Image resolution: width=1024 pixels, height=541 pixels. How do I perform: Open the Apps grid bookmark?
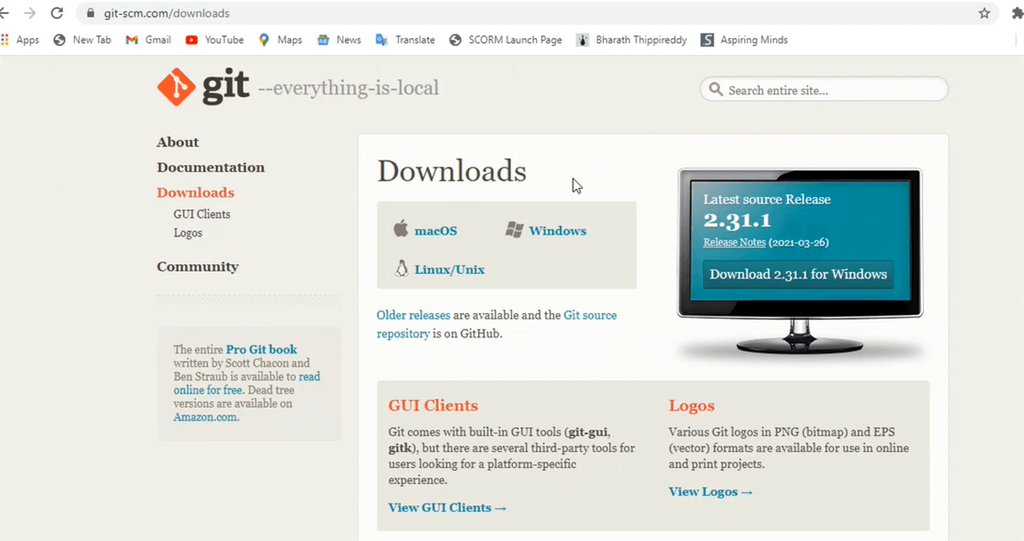pos(20,40)
